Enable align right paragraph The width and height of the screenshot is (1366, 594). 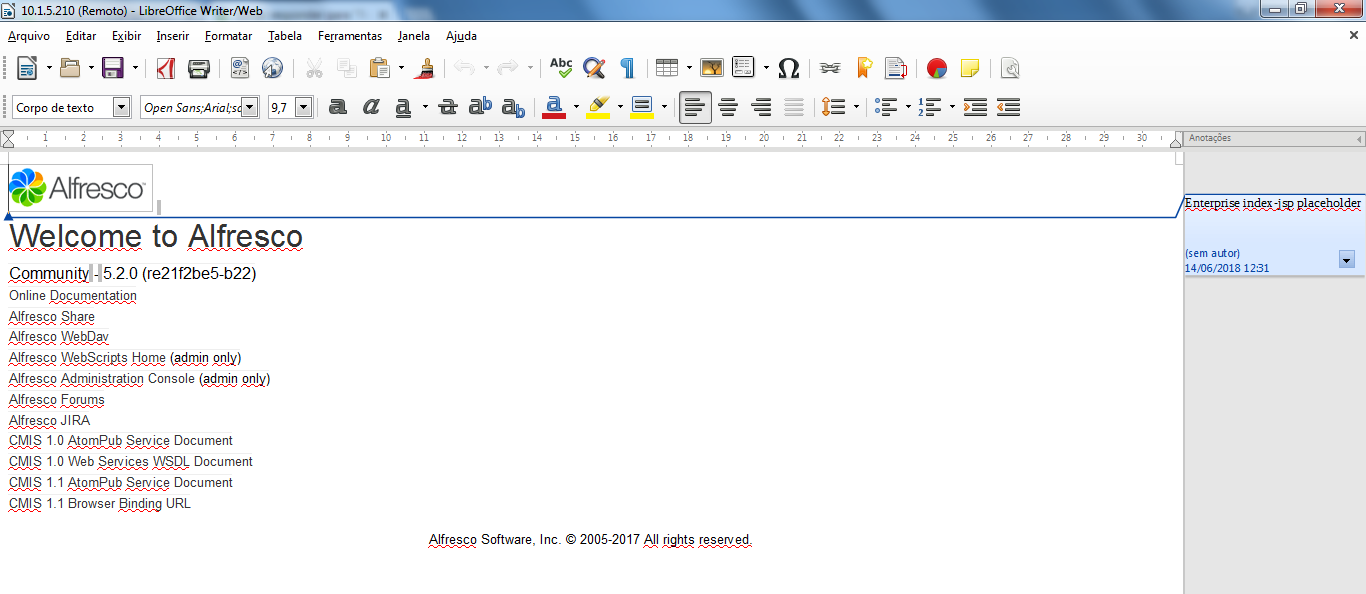tap(761, 107)
